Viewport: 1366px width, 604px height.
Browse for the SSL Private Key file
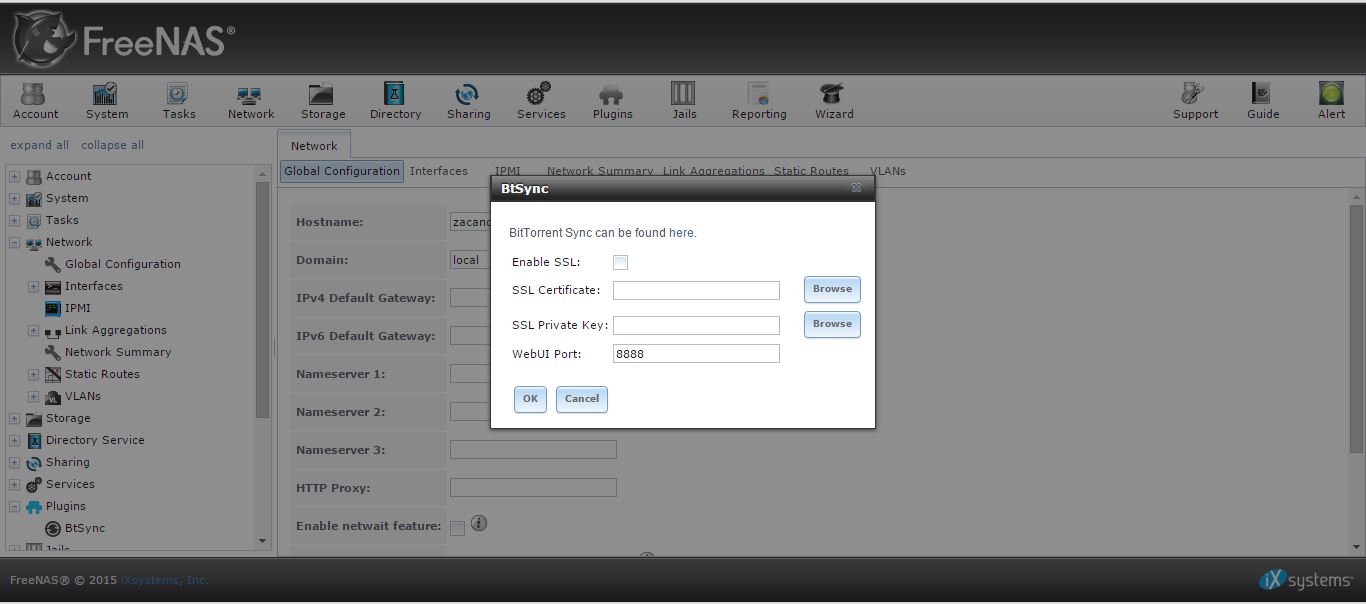(x=832, y=324)
